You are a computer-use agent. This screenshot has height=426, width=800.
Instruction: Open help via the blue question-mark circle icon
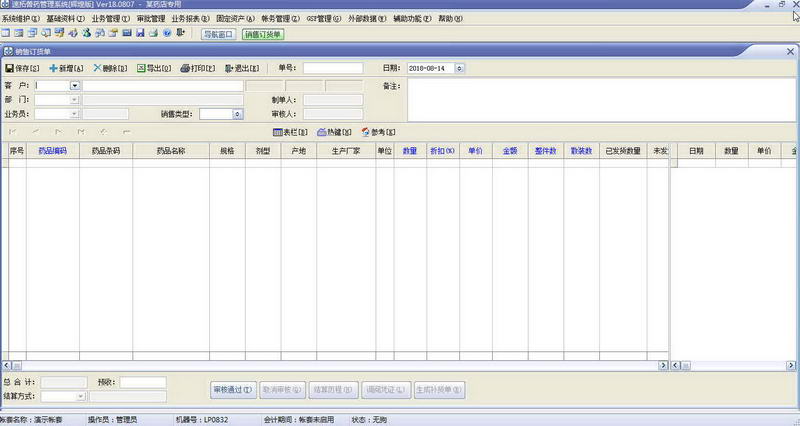point(167,33)
